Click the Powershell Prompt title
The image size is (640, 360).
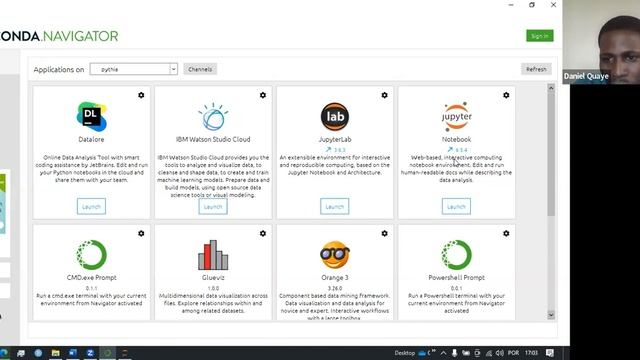coord(456,278)
